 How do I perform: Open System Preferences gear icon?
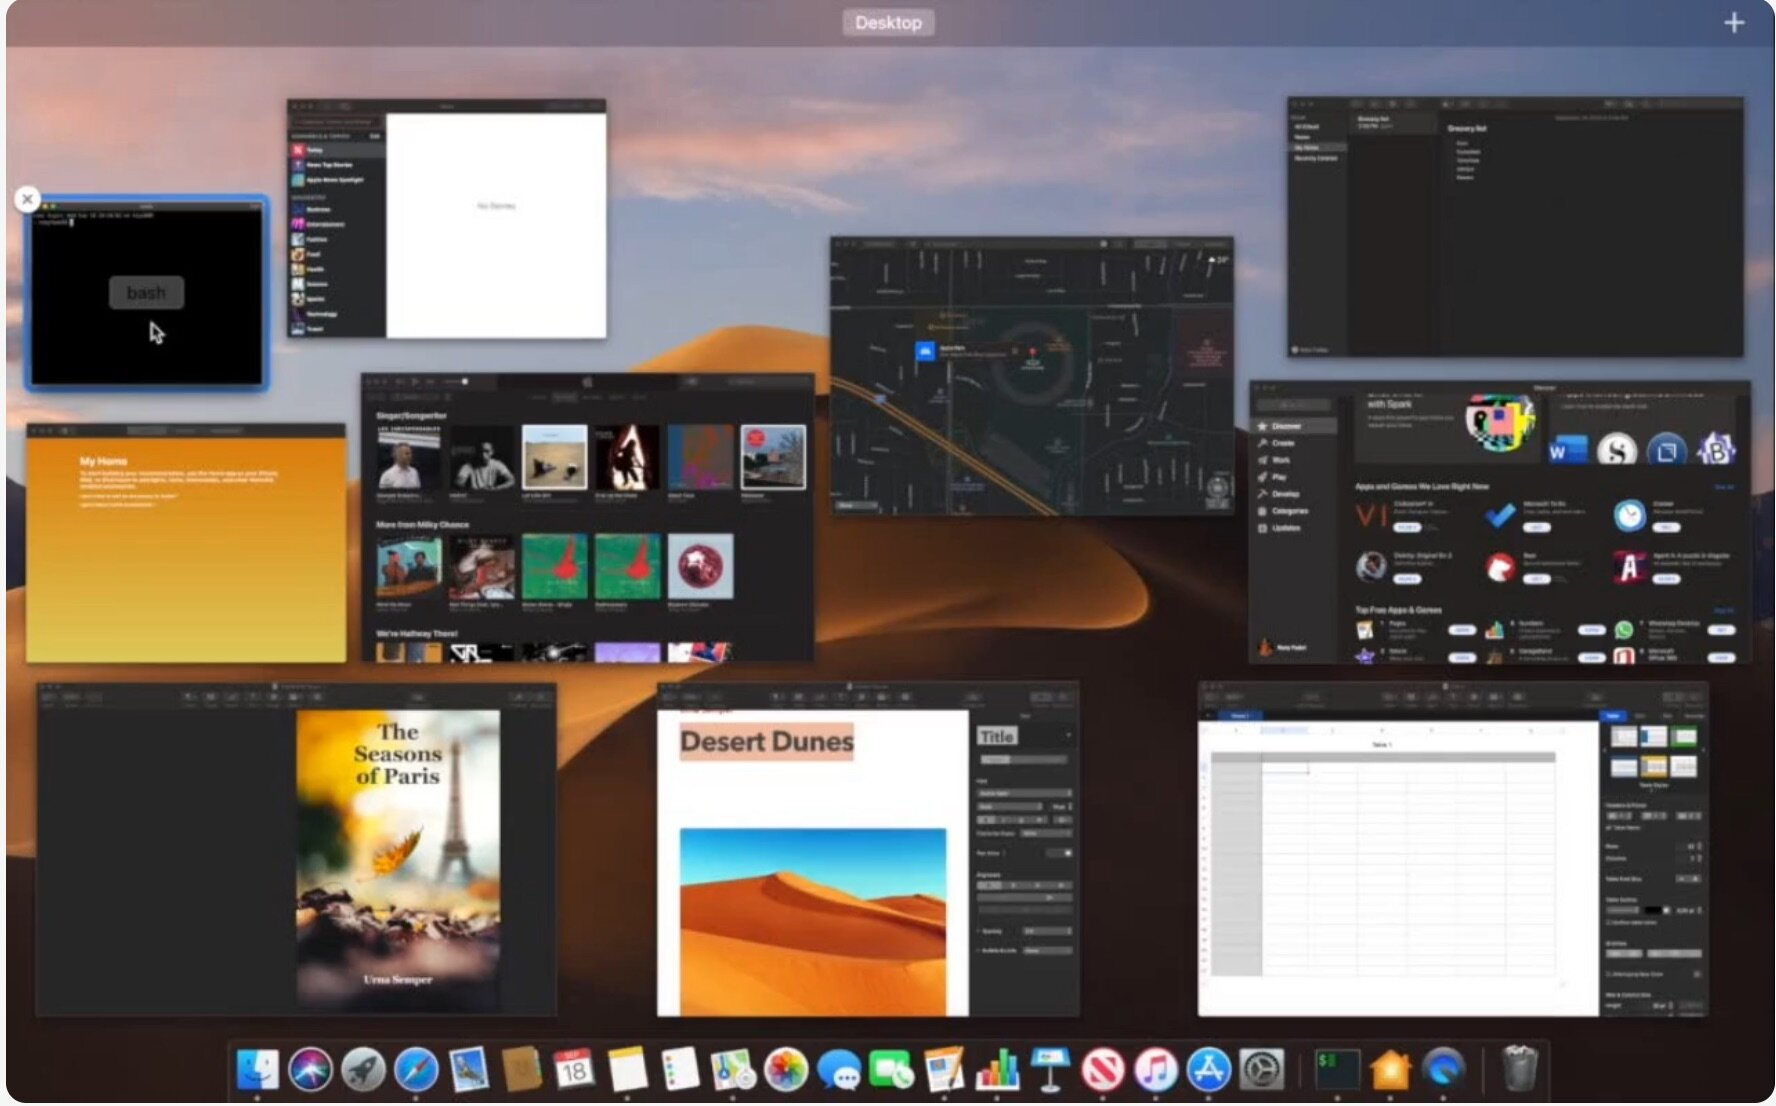point(1261,1070)
